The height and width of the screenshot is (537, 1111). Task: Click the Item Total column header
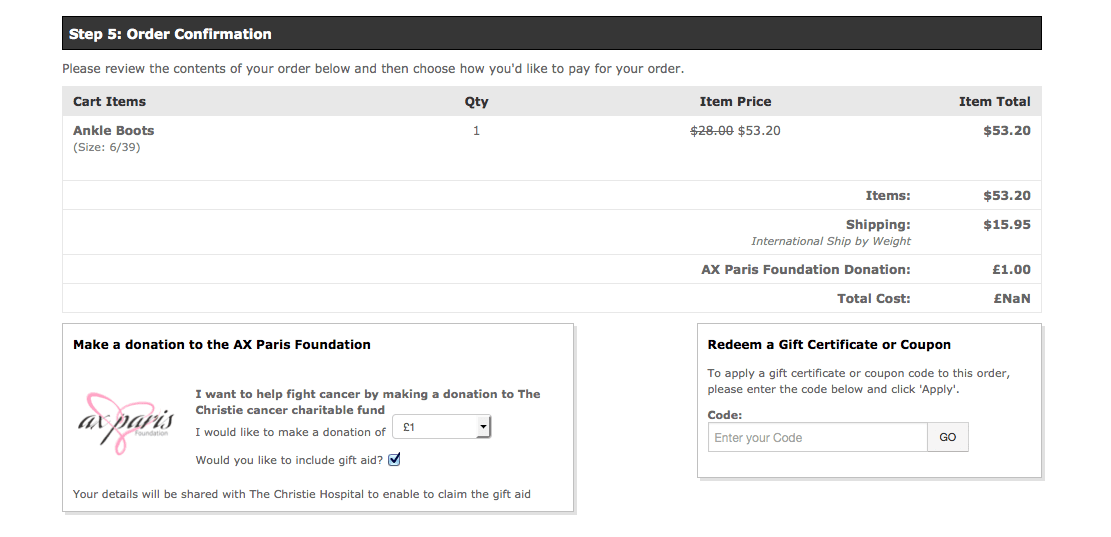pyautogui.click(x=994, y=101)
